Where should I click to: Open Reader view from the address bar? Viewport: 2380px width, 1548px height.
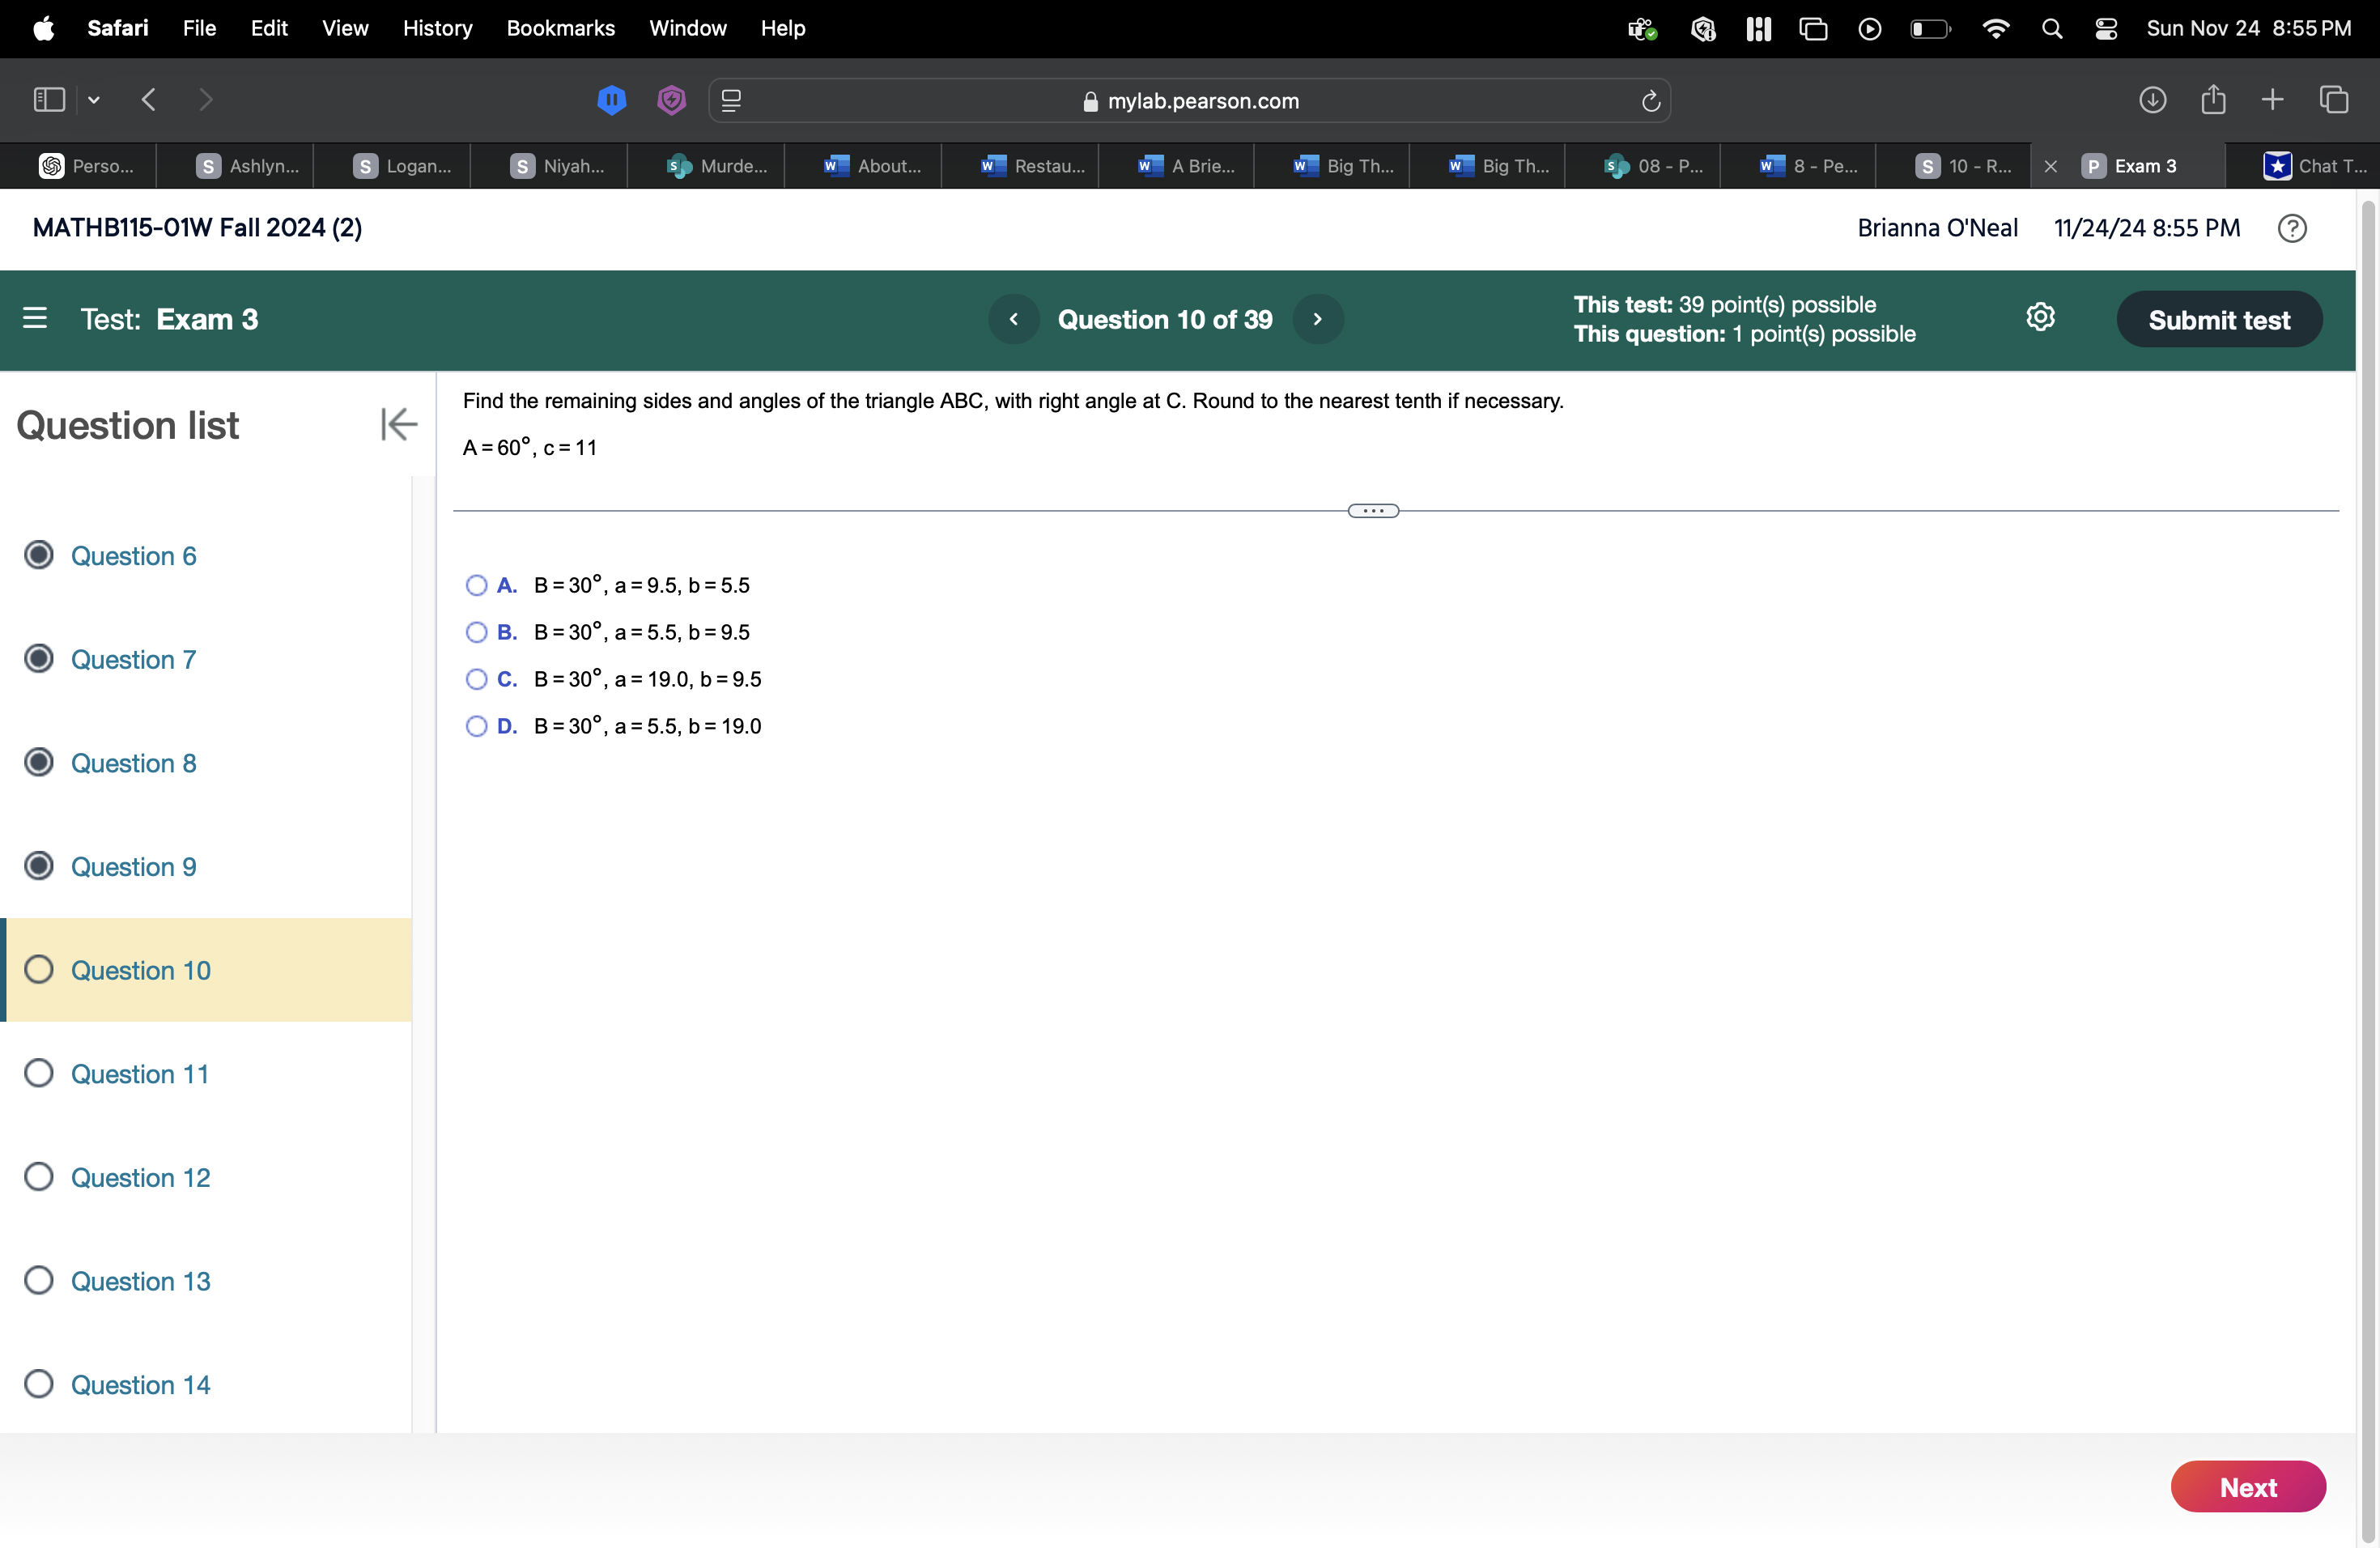[731, 100]
